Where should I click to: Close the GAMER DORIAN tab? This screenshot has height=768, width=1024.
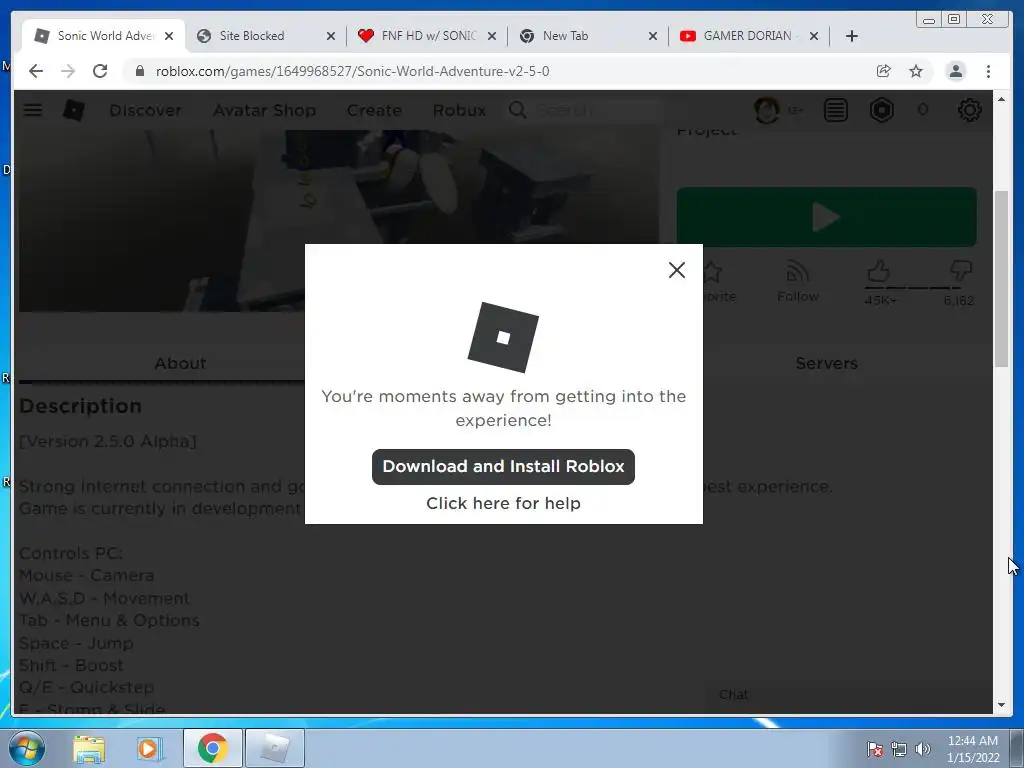(814, 36)
